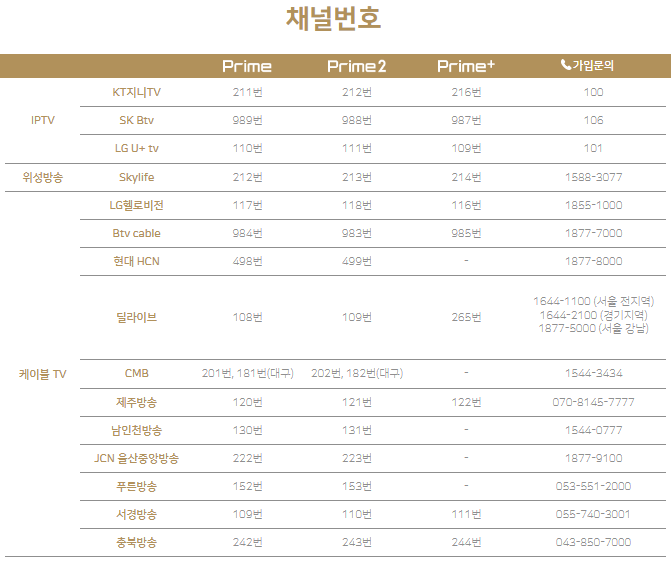The image size is (671, 568).
Task: Click KT지니TV Prime+ channel 216번
Action: coord(466,92)
